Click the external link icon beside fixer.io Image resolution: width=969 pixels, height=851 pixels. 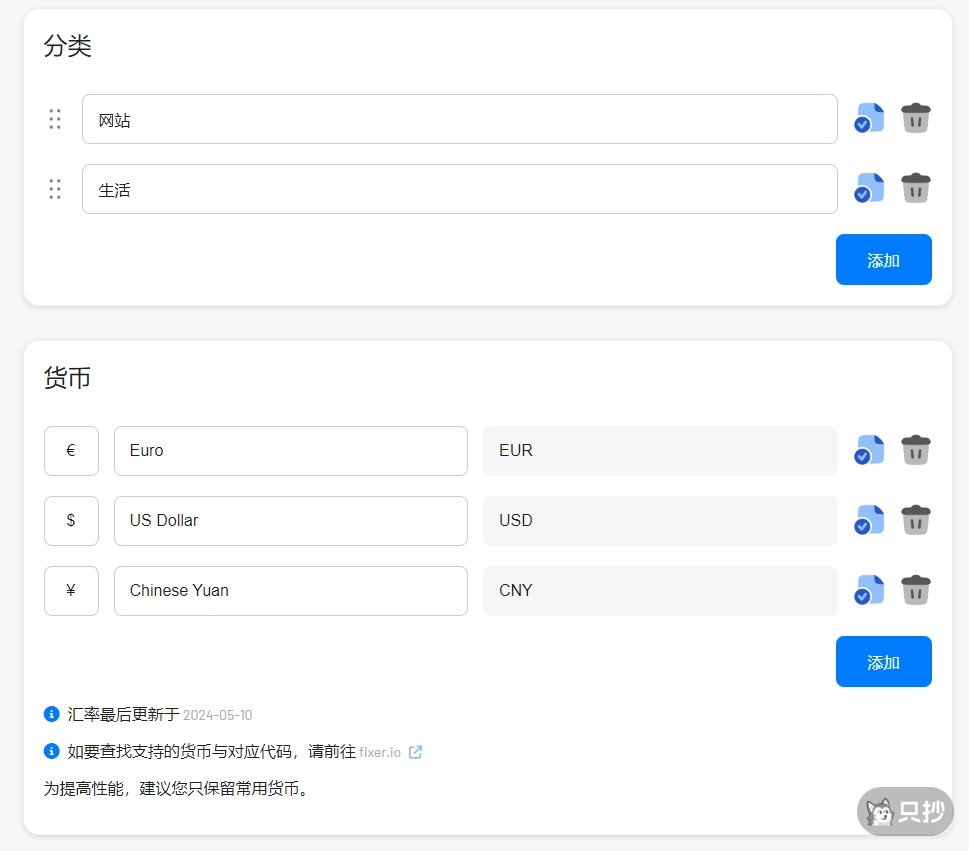(x=415, y=752)
